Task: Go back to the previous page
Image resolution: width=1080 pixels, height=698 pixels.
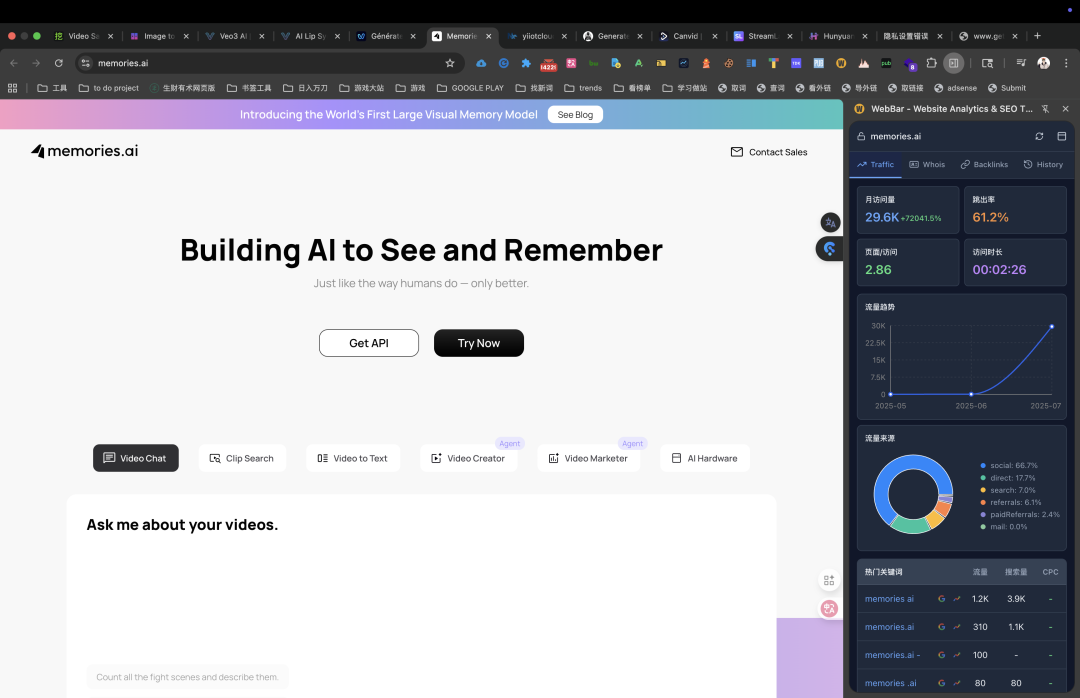Action: tap(14, 63)
